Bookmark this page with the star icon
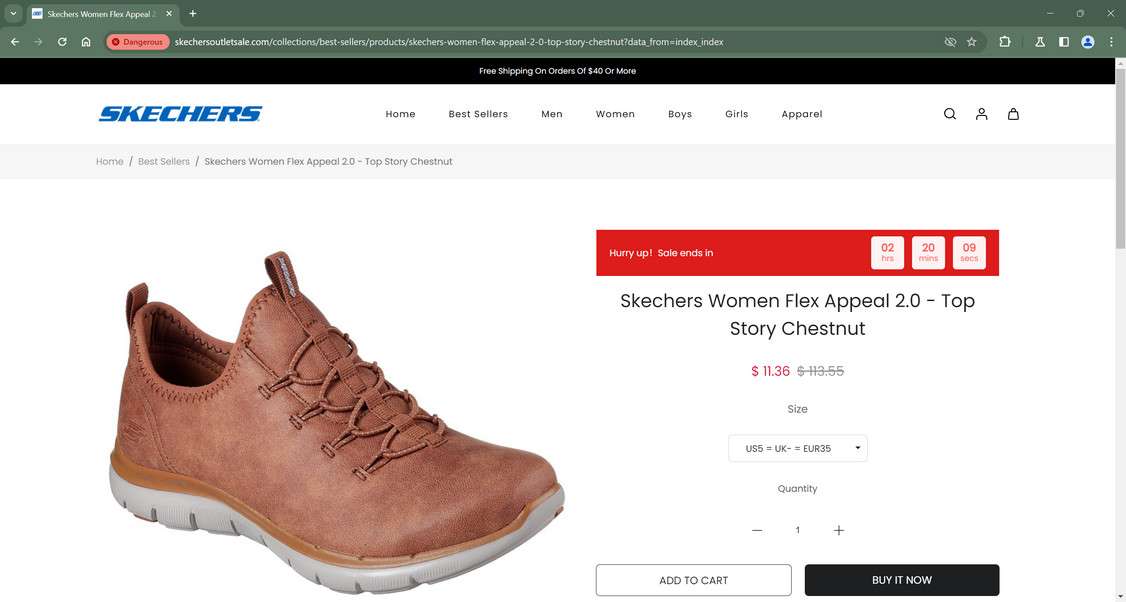 971,42
